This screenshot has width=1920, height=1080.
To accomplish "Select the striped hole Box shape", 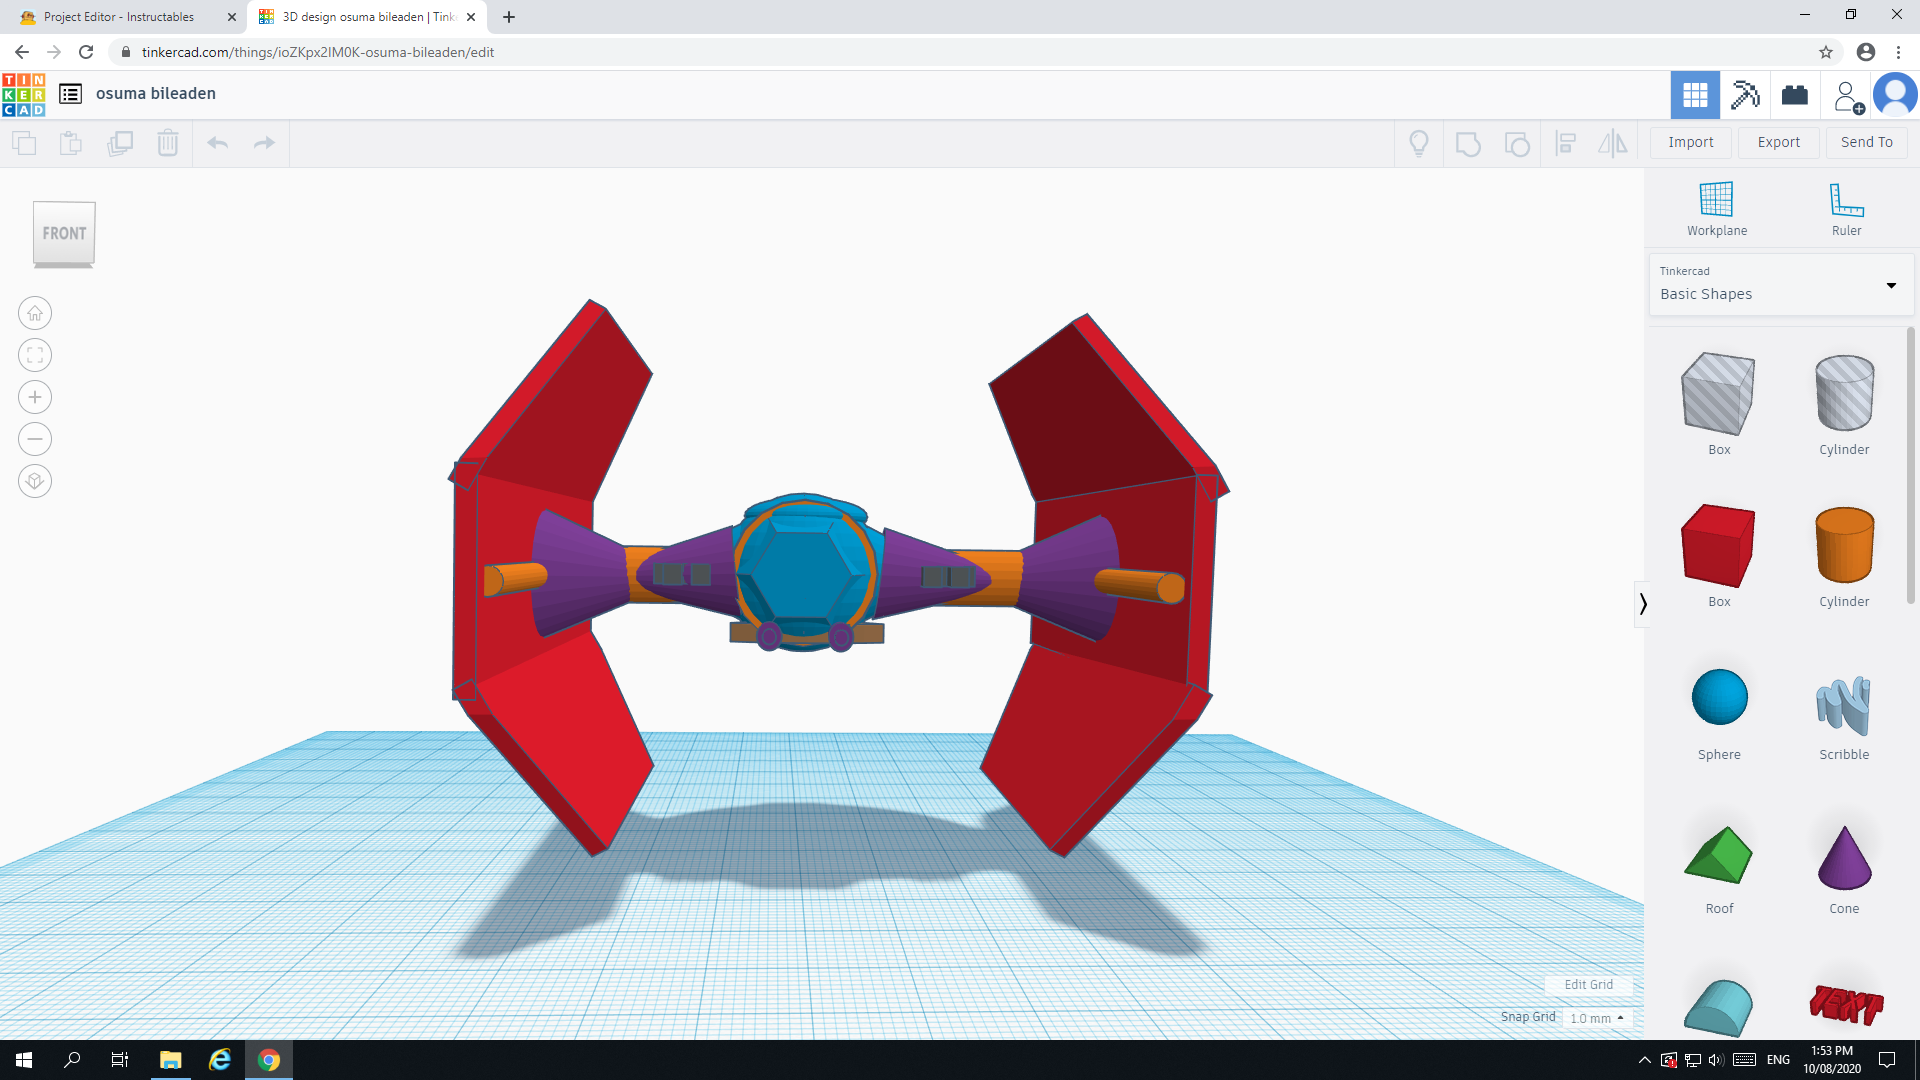I will pyautogui.click(x=1718, y=394).
